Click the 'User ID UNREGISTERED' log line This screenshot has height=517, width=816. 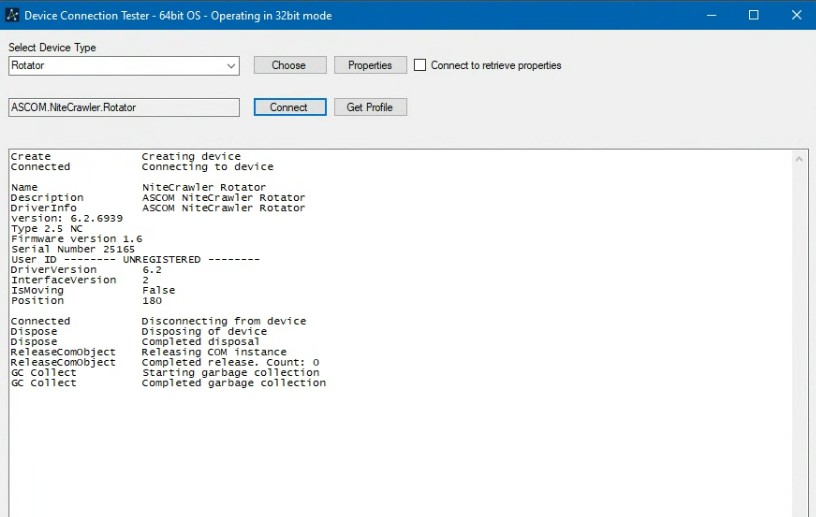[x=135, y=259]
